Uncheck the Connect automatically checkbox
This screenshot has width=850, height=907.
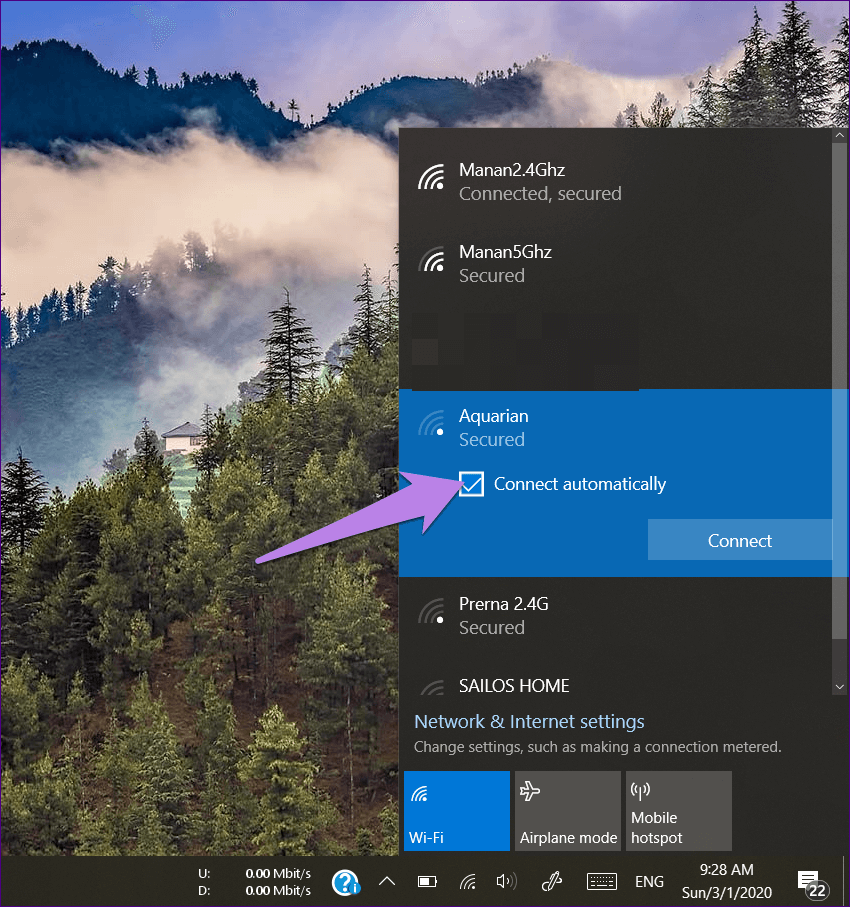472,484
